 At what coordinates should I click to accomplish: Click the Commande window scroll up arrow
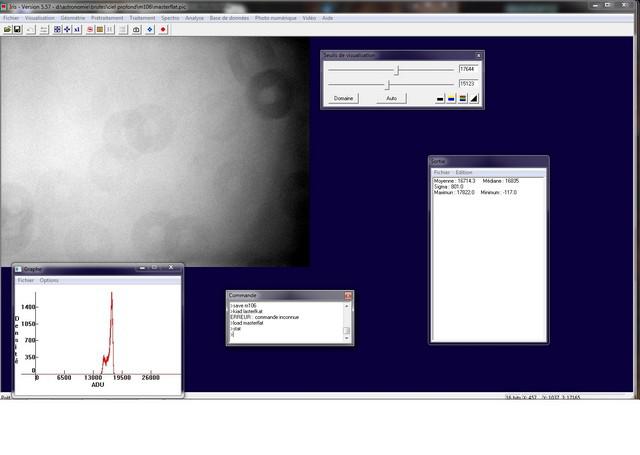pos(347,306)
